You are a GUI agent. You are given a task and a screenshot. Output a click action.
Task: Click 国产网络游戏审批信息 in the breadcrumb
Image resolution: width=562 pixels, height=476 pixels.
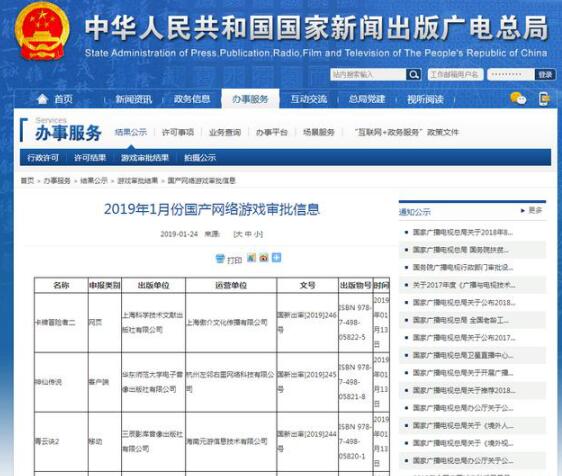click(x=202, y=181)
